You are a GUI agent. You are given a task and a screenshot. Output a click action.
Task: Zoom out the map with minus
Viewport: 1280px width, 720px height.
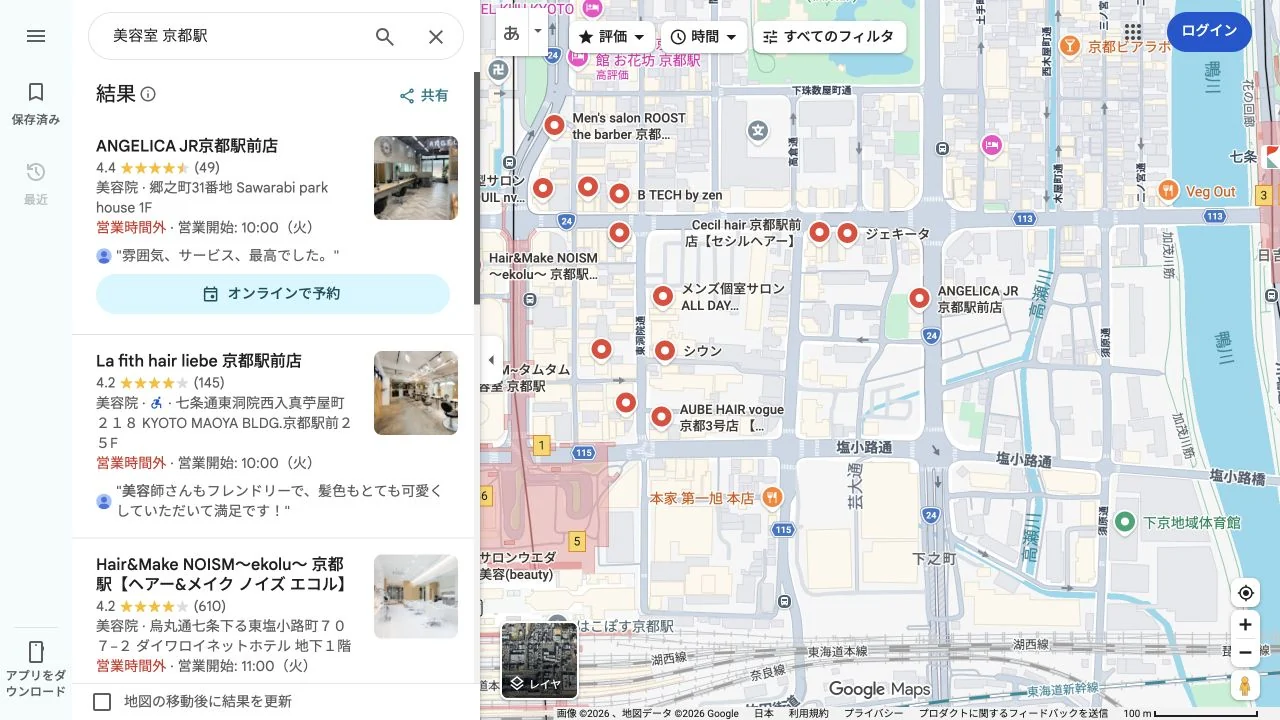1245,653
